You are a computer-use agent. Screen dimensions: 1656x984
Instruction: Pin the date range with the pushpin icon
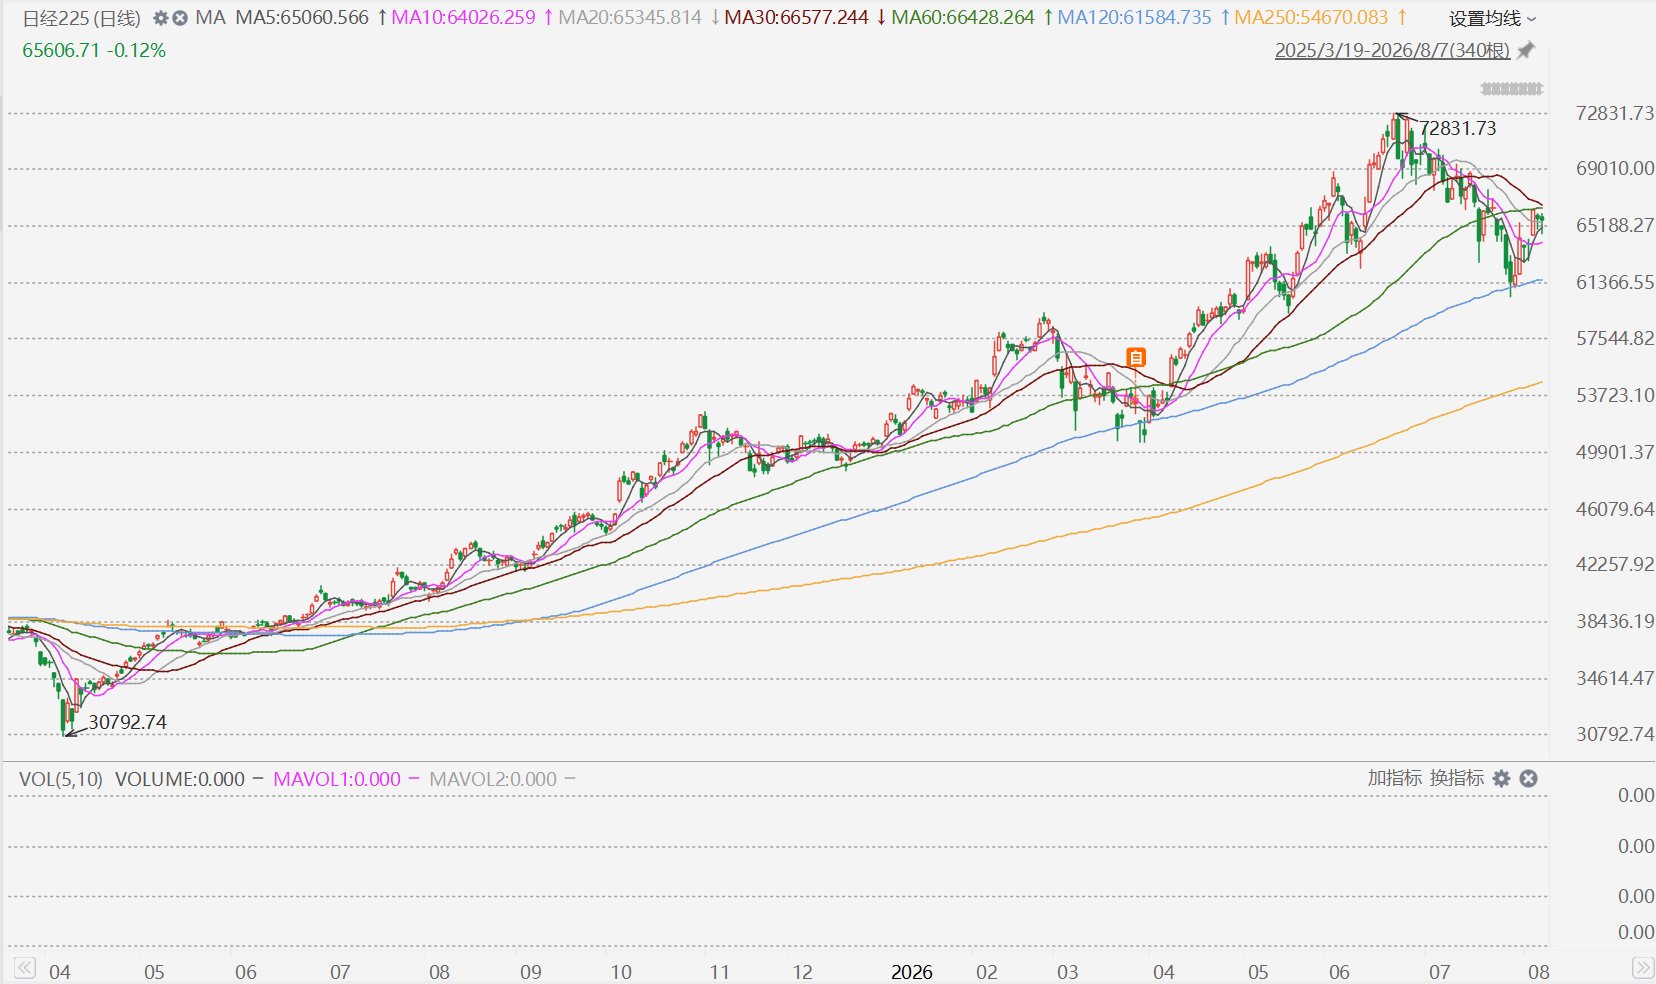coord(1526,50)
